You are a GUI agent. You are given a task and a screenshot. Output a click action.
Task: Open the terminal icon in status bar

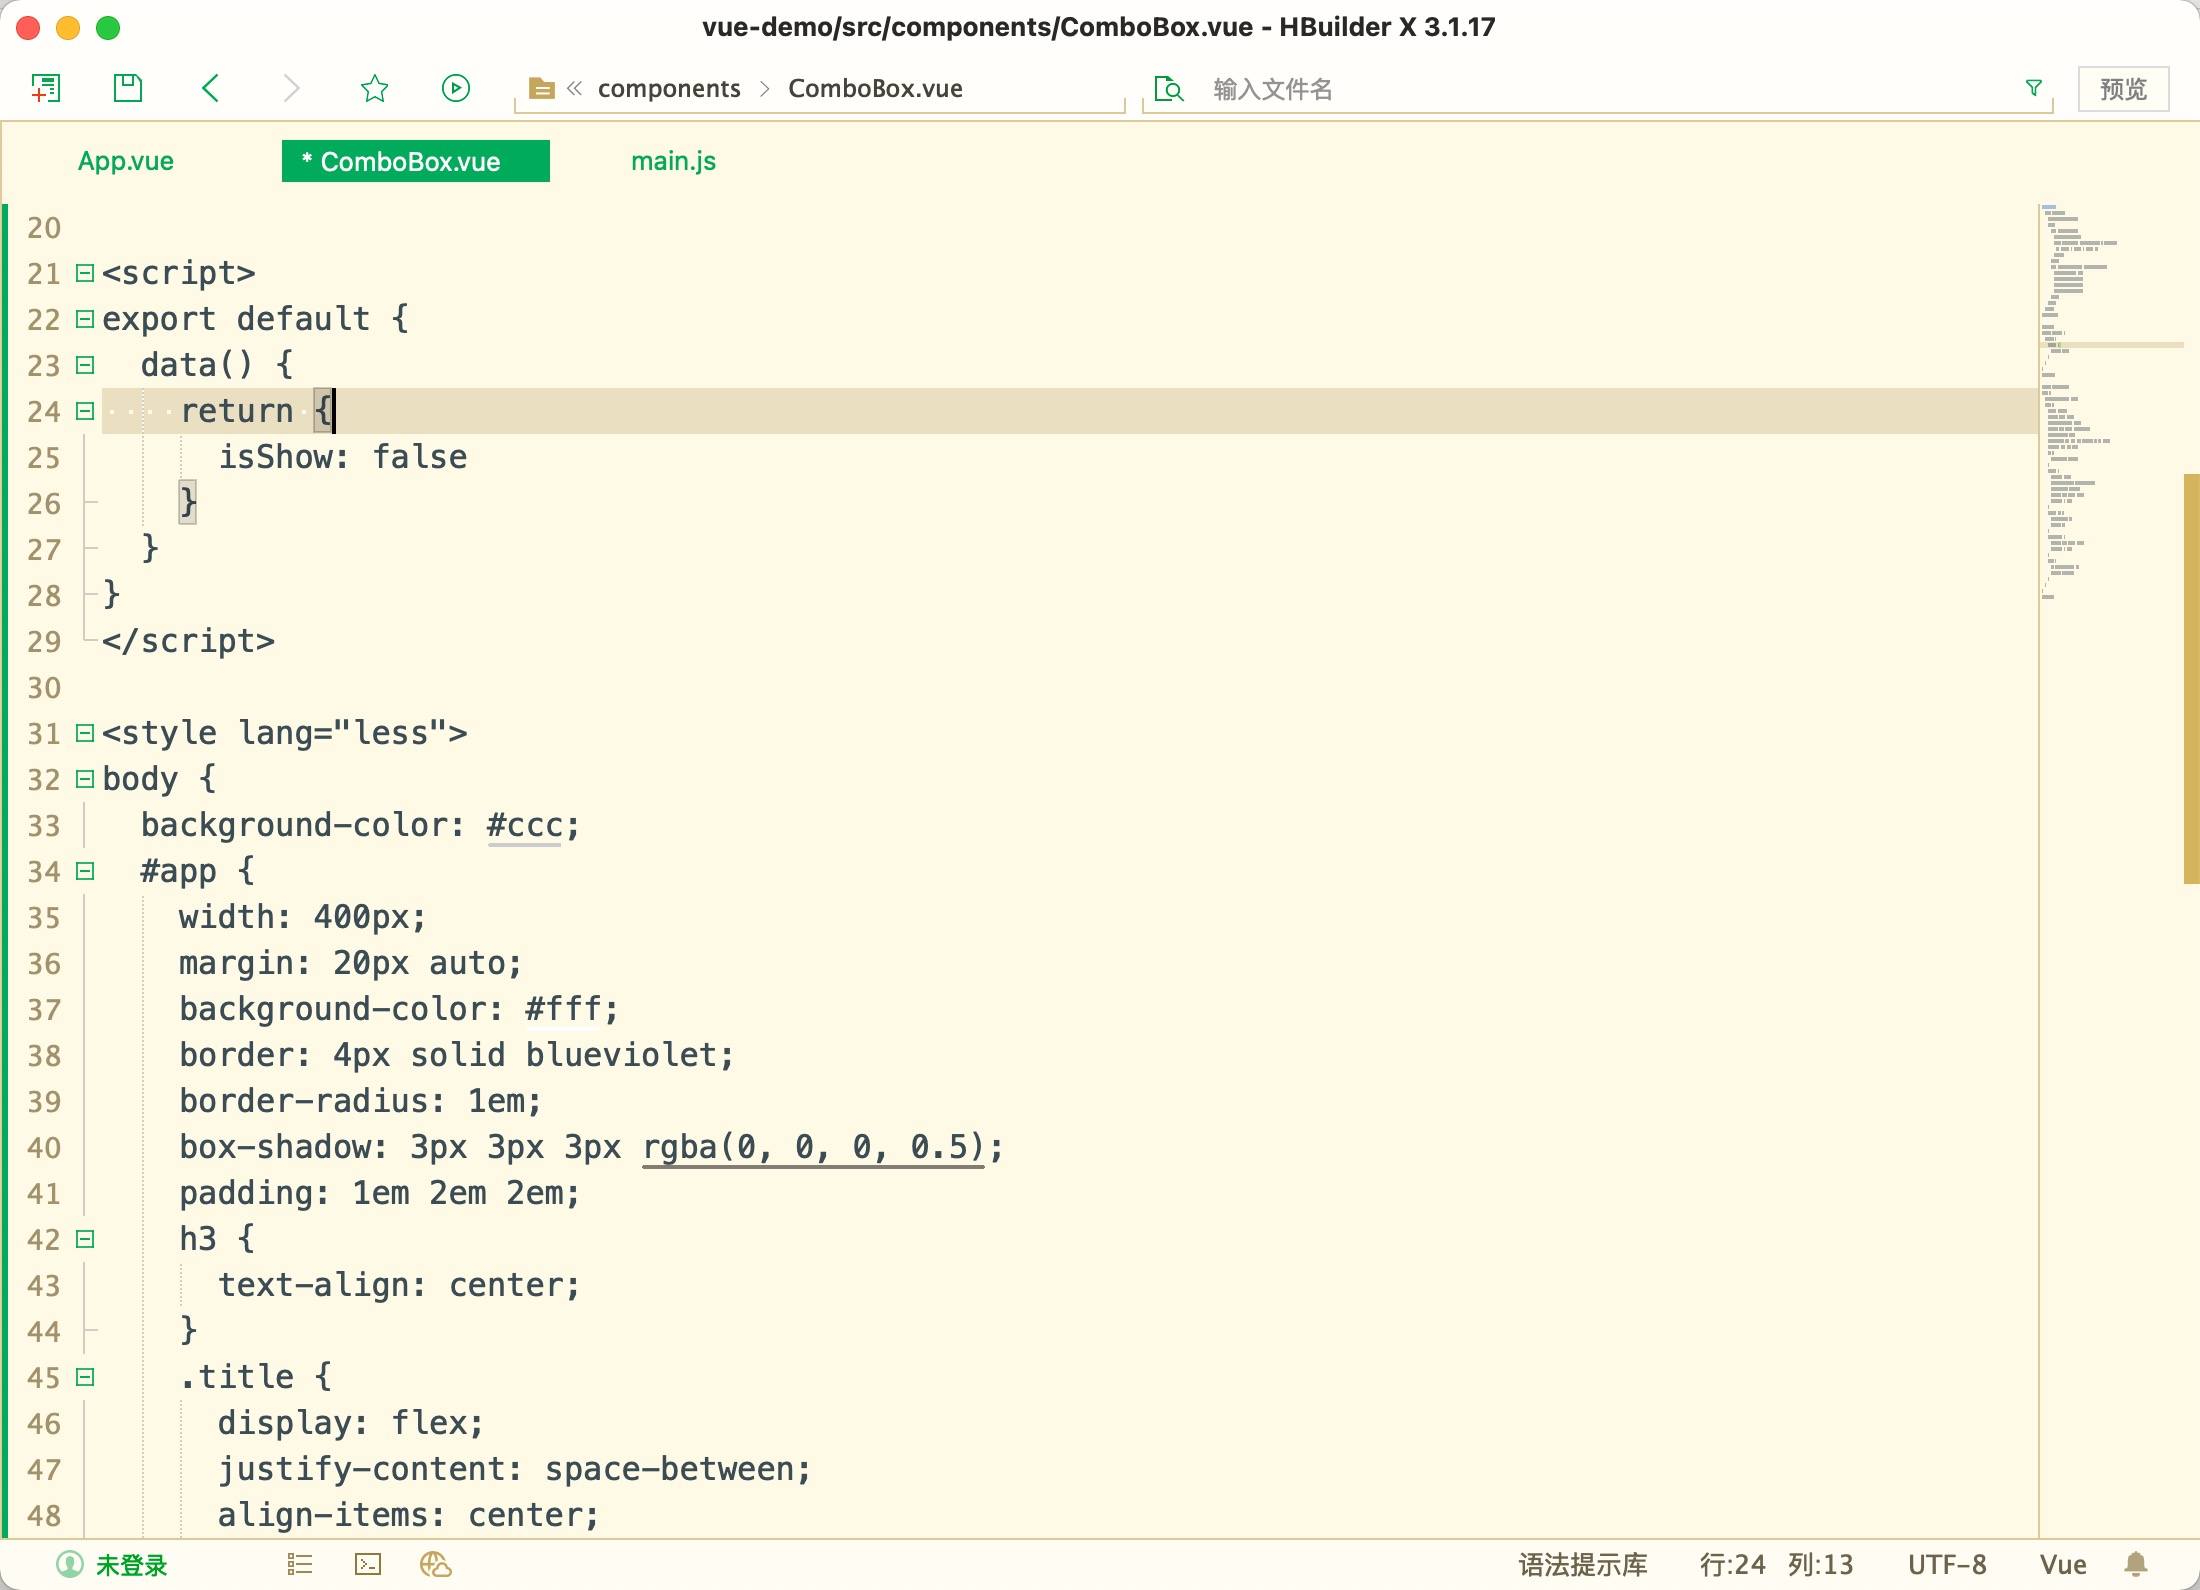click(368, 1564)
